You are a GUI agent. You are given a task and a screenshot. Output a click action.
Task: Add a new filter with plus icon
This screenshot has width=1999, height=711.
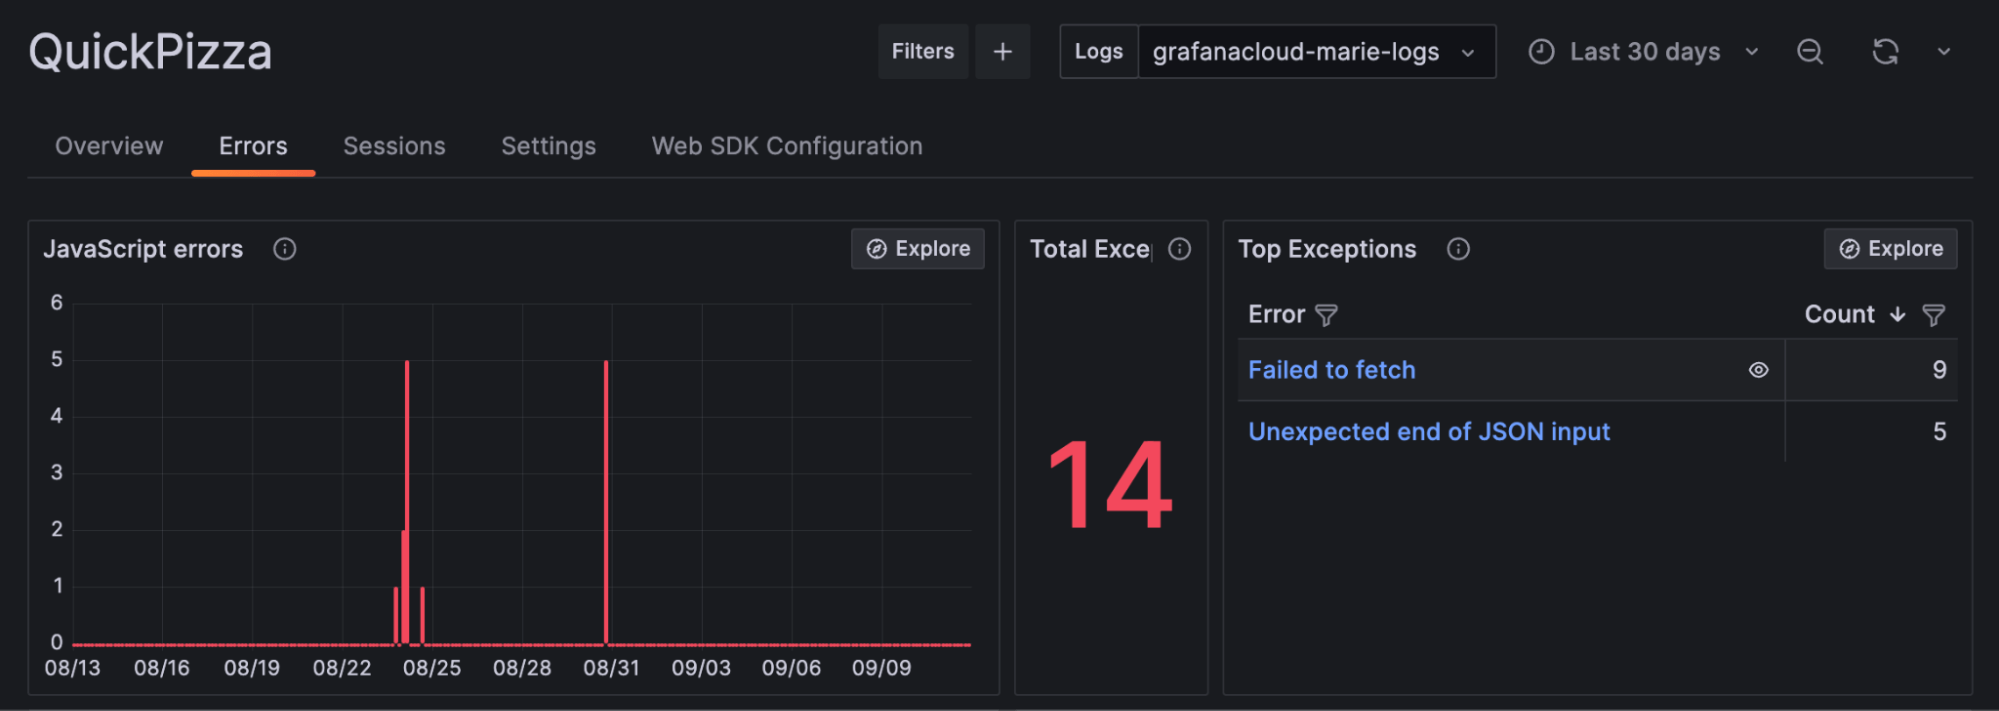[1002, 51]
